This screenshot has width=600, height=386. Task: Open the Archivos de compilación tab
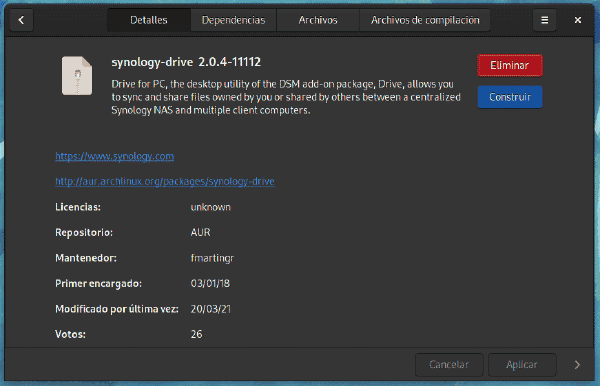point(425,20)
